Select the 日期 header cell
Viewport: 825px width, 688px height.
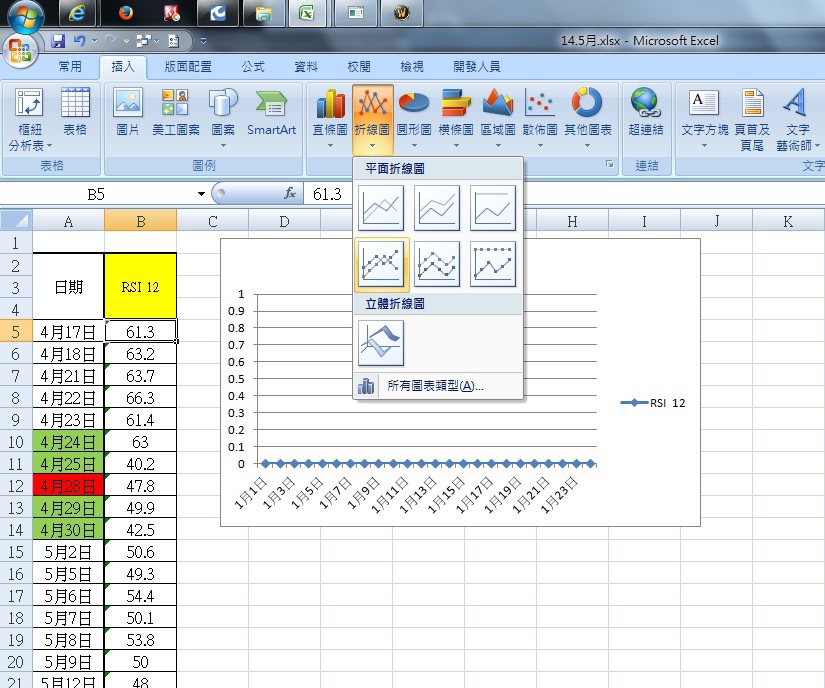(x=68, y=286)
